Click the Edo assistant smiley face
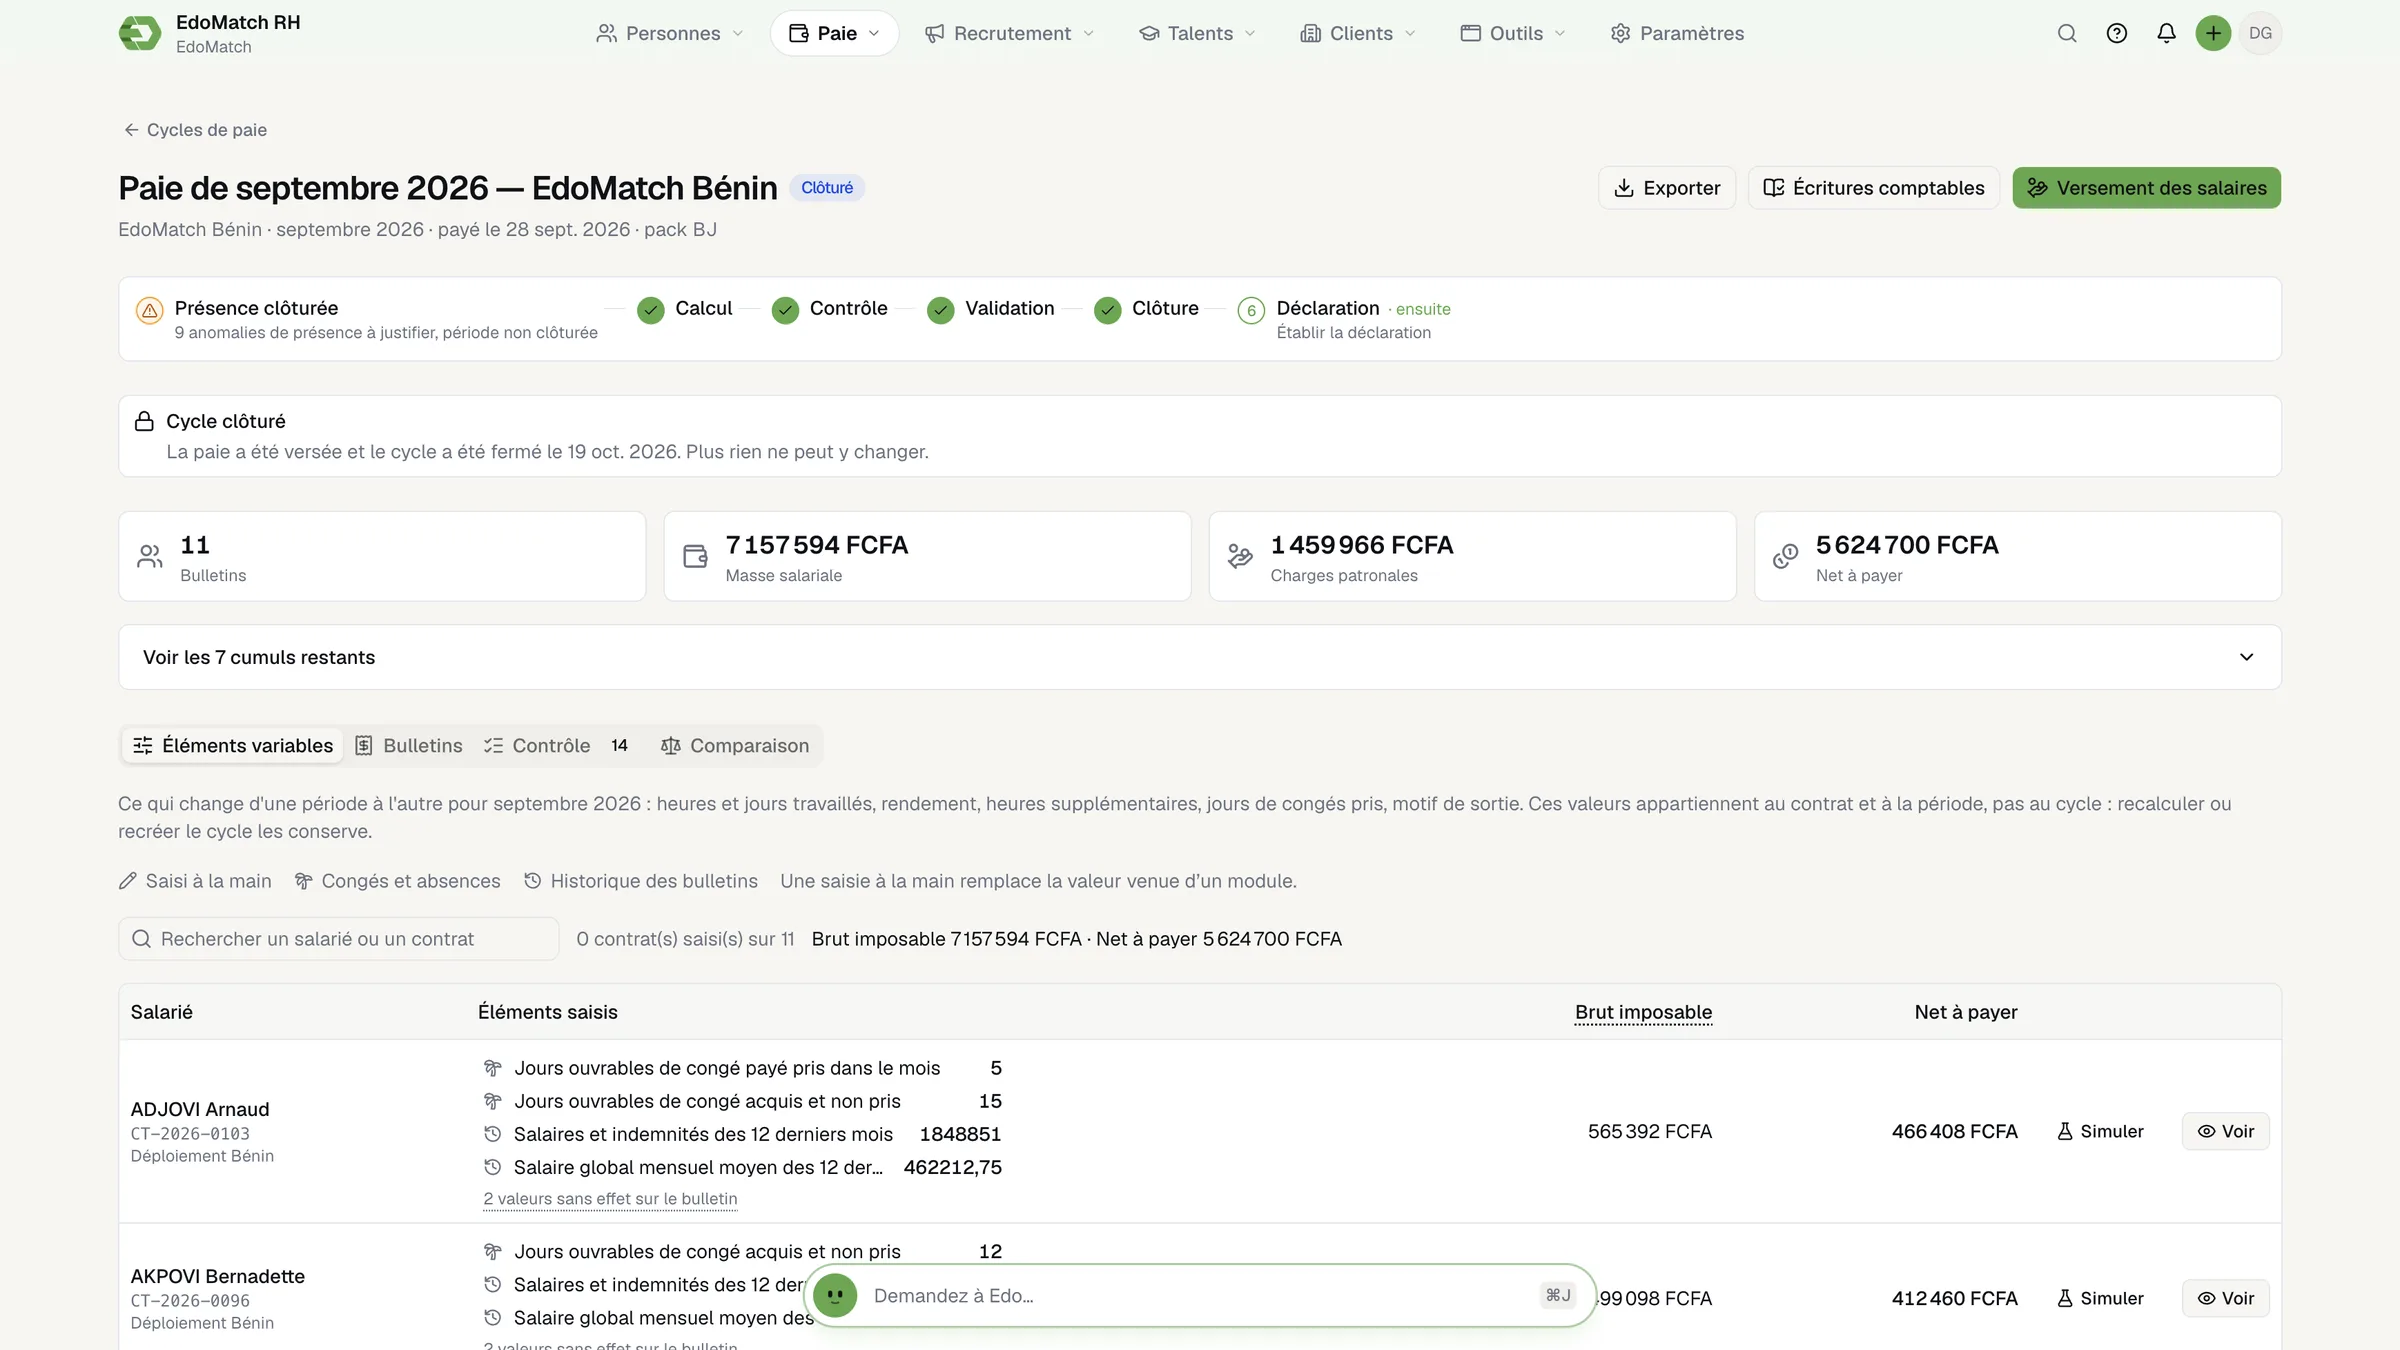Screen dimensions: 2400x1350 pos(835,1296)
